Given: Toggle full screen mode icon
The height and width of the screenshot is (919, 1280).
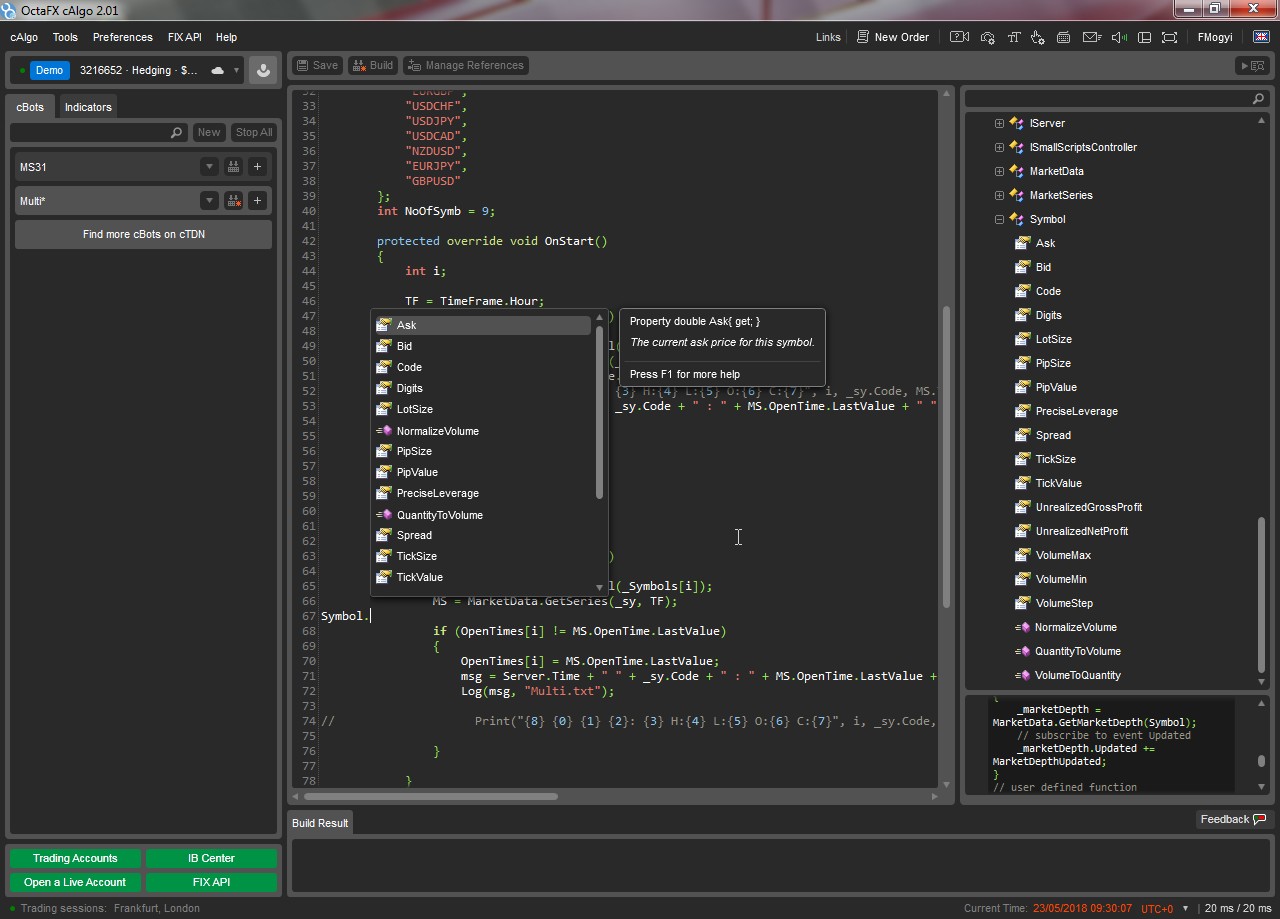Looking at the screenshot, I should 1170,37.
